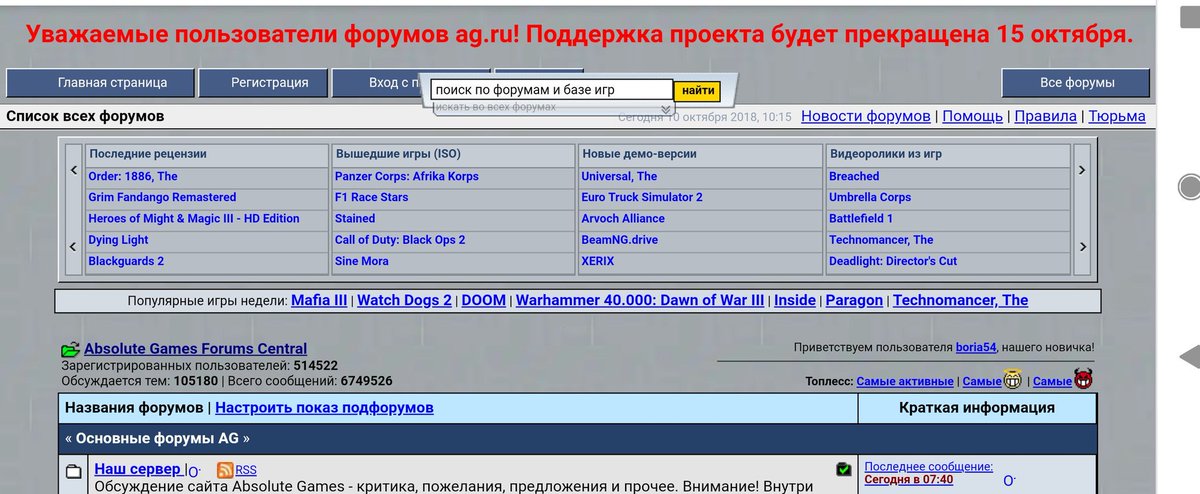This screenshot has height=494, width=1200.
Task: Open Sine Mora link
Action: click(362, 261)
